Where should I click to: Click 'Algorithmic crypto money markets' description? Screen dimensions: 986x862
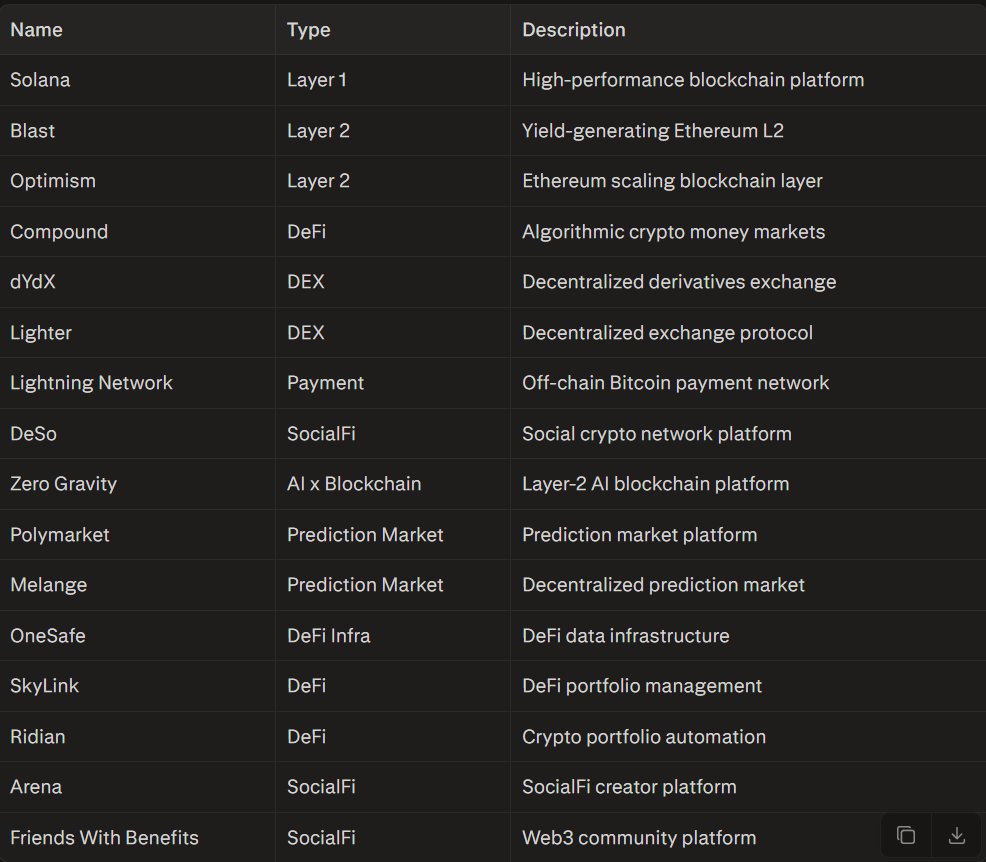673,232
